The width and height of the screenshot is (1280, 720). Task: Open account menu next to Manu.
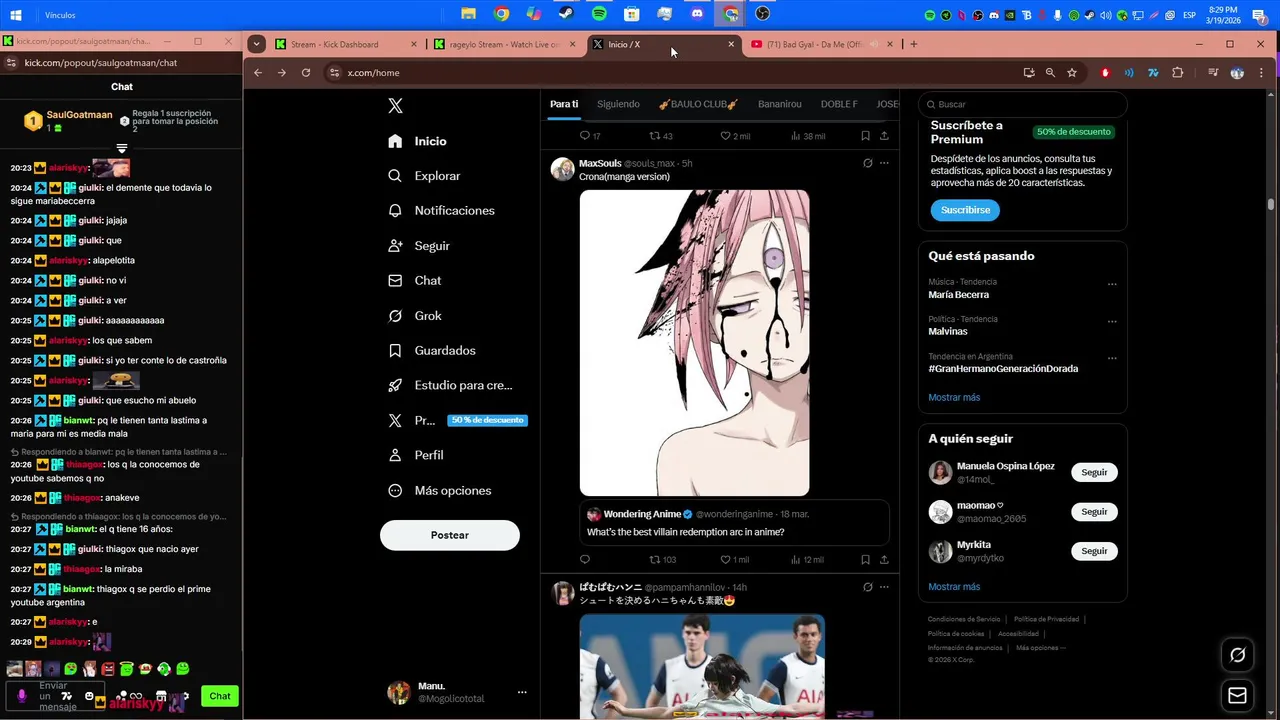pyautogui.click(x=522, y=692)
